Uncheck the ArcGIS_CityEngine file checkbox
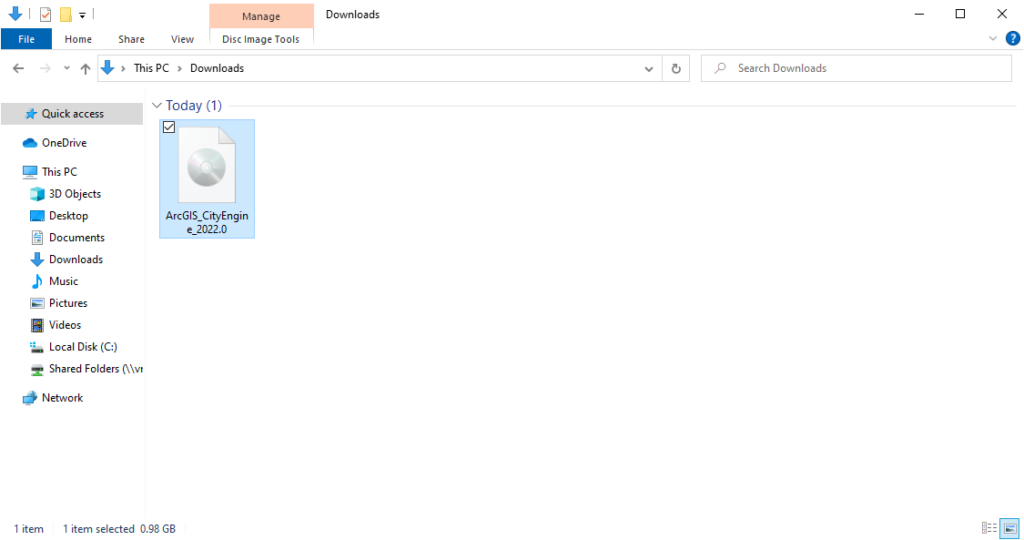 point(169,127)
